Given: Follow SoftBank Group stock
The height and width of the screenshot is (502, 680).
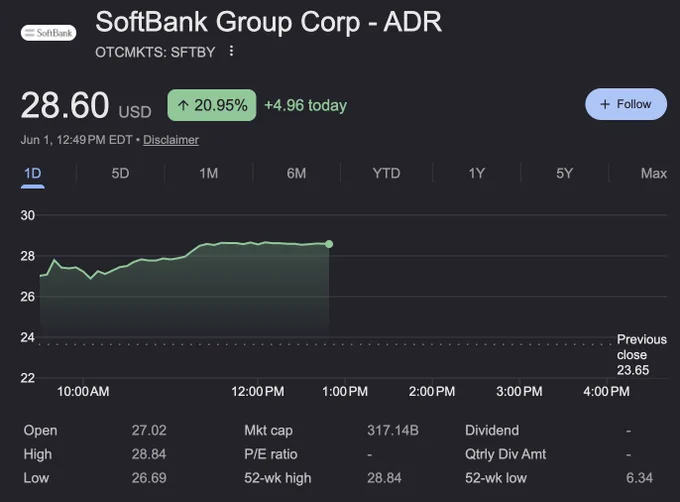Looking at the screenshot, I should pyautogui.click(x=626, y=104).
